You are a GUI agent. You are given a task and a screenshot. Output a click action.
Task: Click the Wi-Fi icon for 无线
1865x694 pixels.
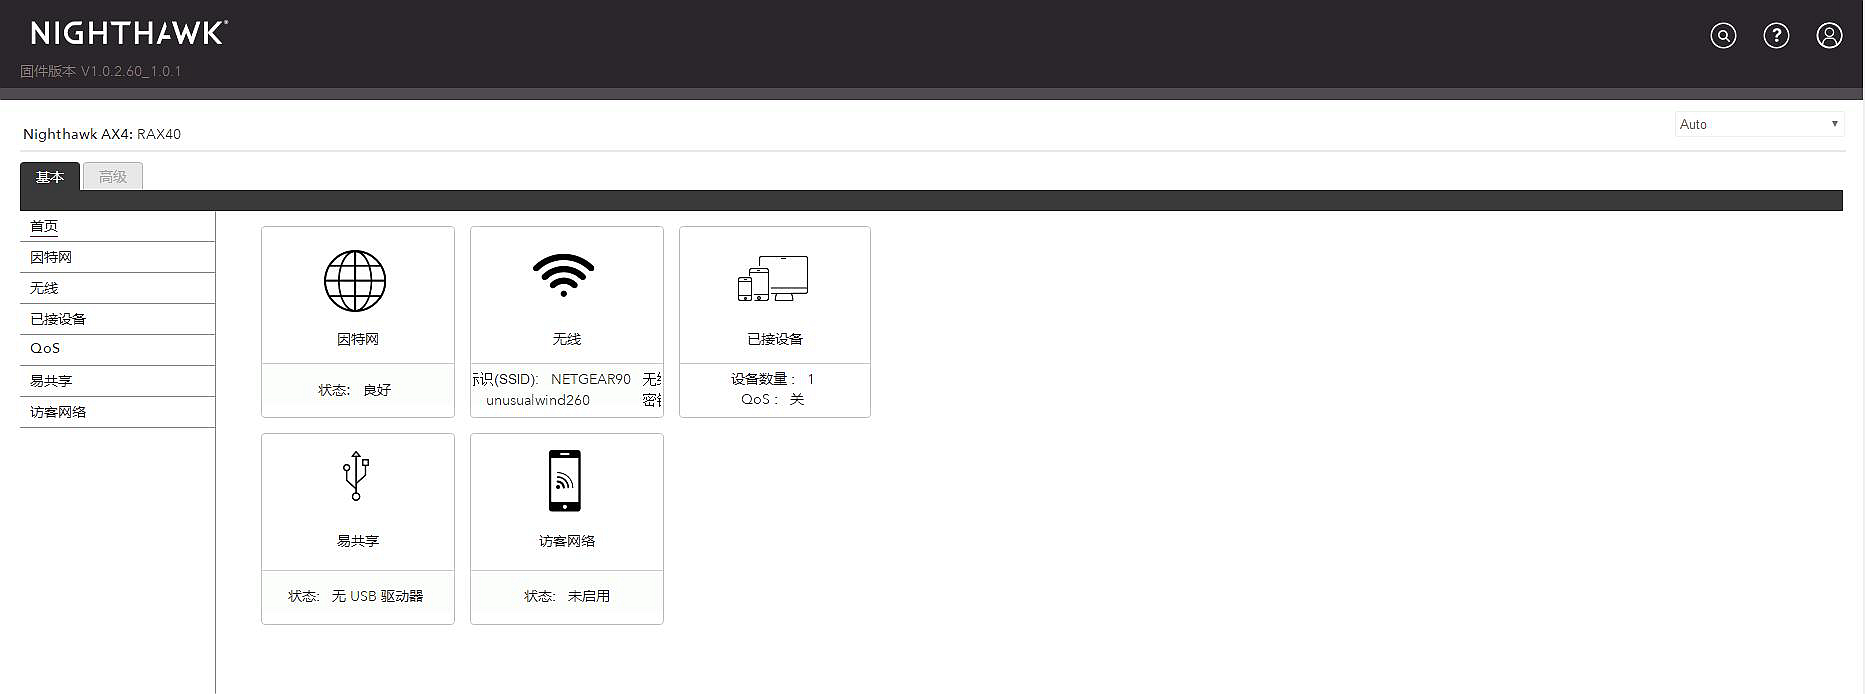click(564, 275)
